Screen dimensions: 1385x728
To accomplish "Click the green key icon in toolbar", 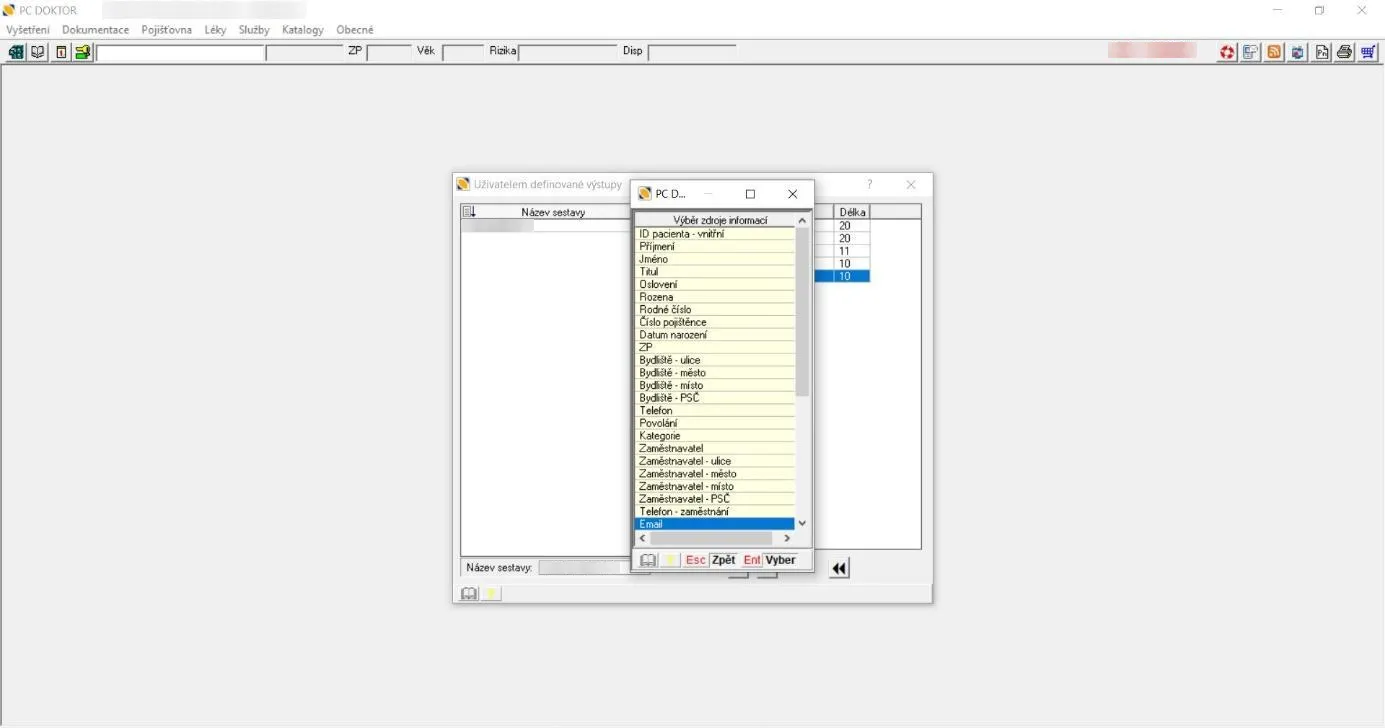I will 83,52.
